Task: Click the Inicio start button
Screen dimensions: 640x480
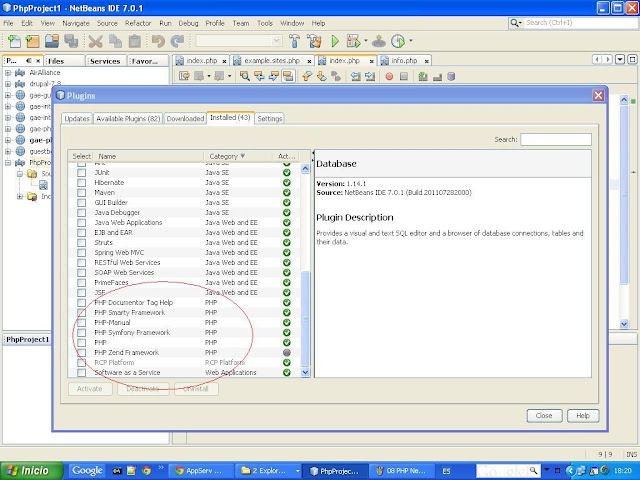Action: click(32, 471)
